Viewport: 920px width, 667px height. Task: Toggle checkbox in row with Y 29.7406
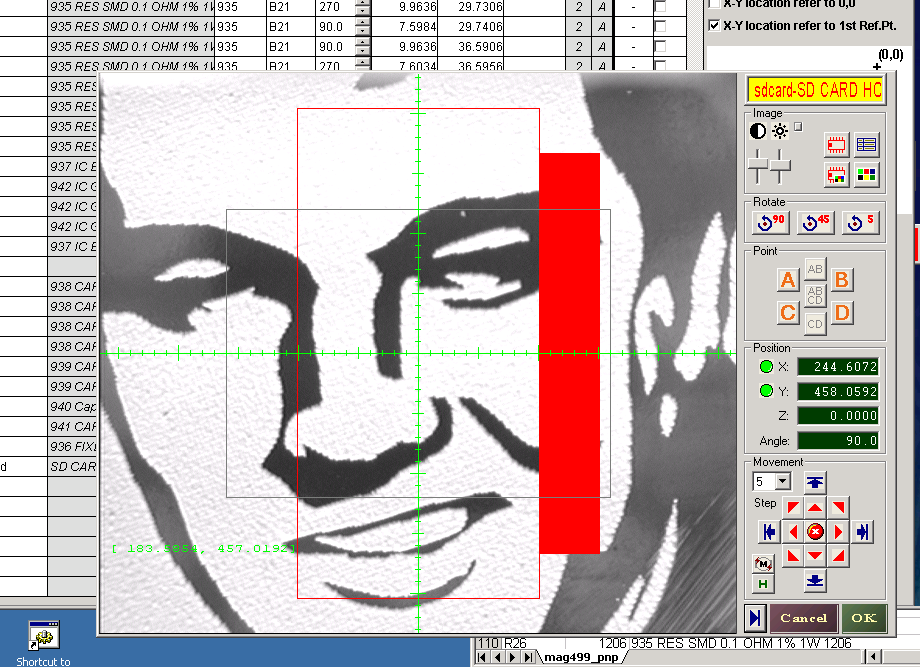coord(661,26)
